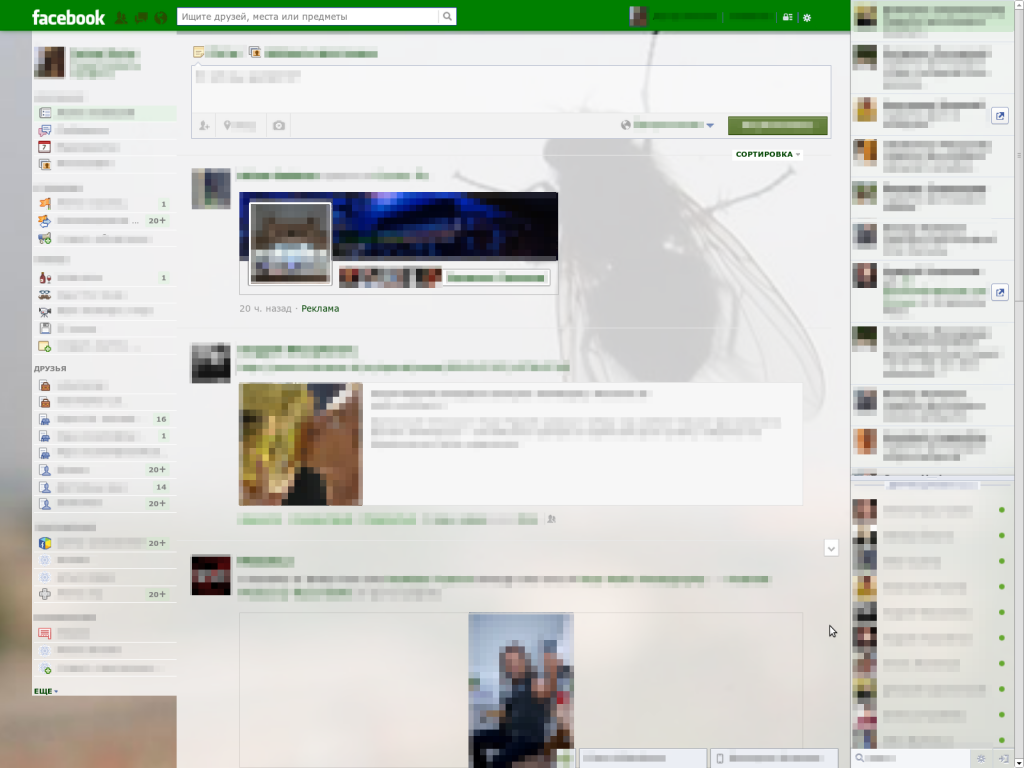Open messages icon in top bar
This screenshot has height=768, width=1024.
point(141,17)
